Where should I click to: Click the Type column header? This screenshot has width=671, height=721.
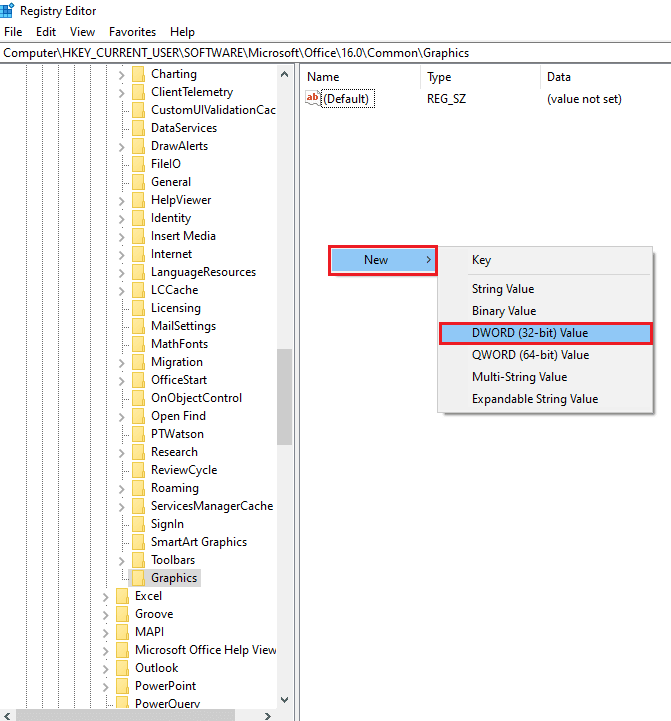pyautogui.click(x=481, y=77)
